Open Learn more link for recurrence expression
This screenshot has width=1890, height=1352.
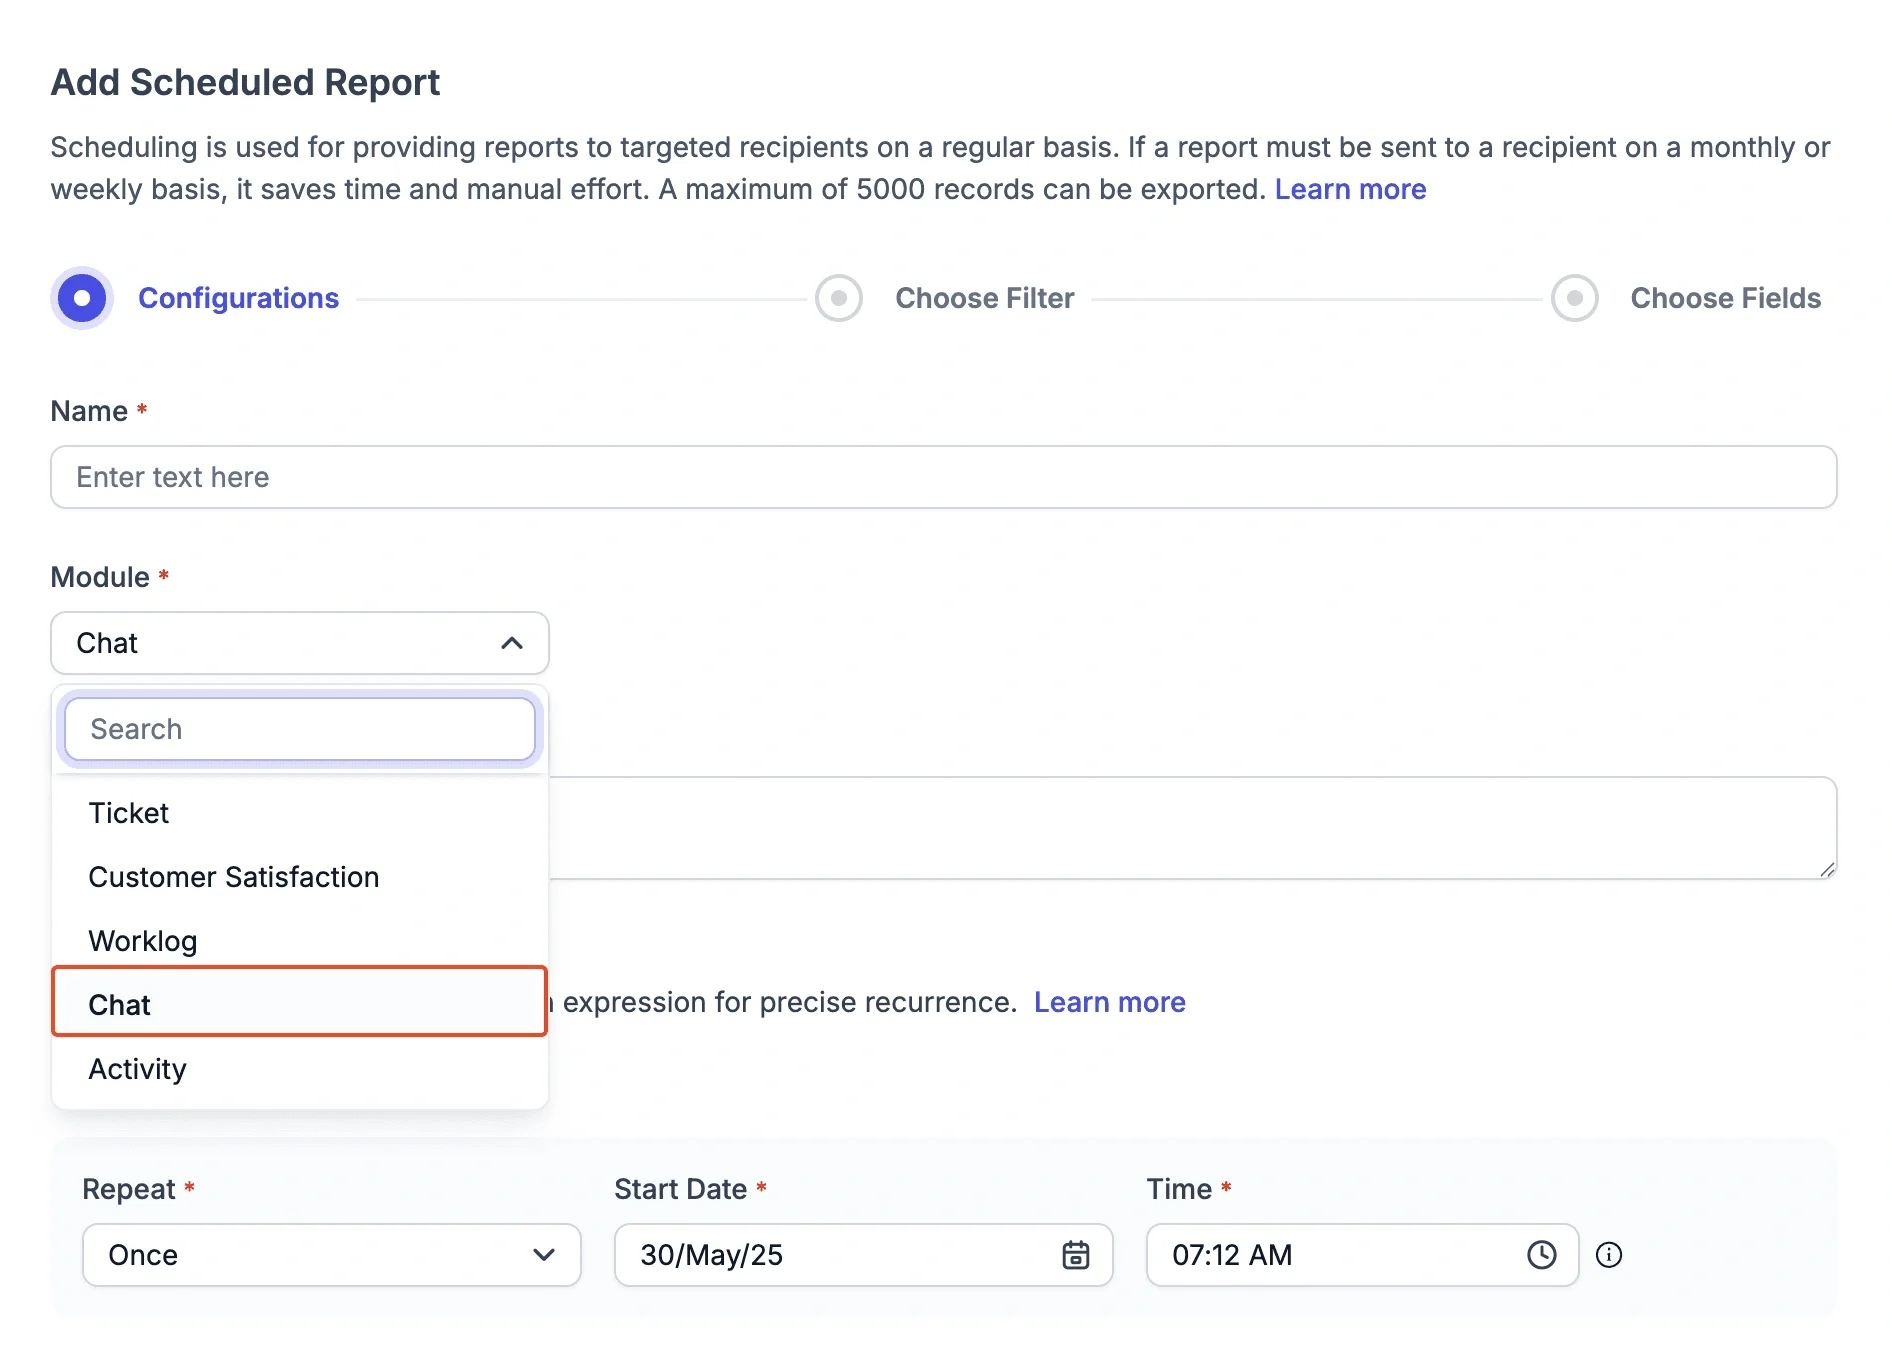1109,1002
